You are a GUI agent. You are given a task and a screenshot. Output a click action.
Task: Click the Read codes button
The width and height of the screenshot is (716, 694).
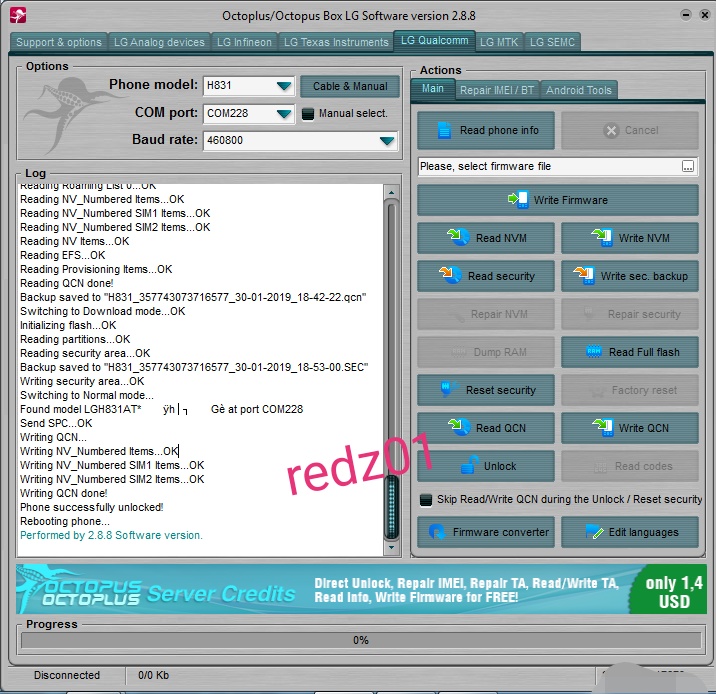(630, 466)
